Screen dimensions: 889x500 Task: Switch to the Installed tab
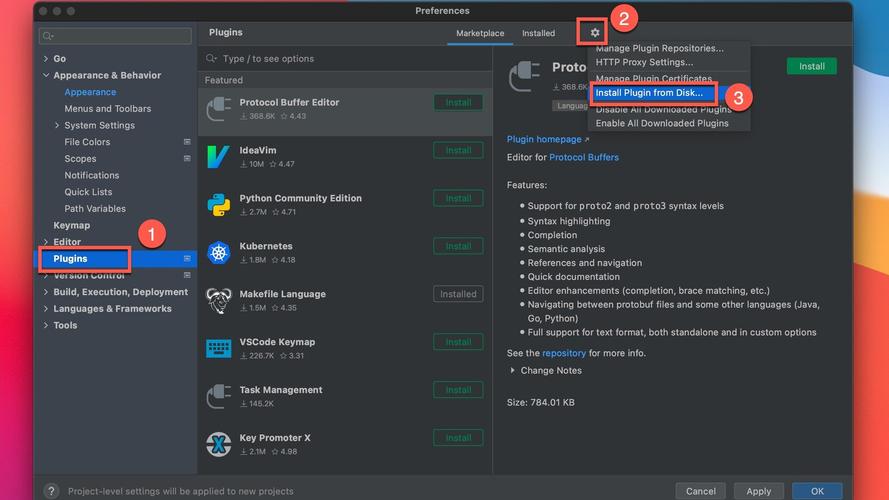[538, 33]
